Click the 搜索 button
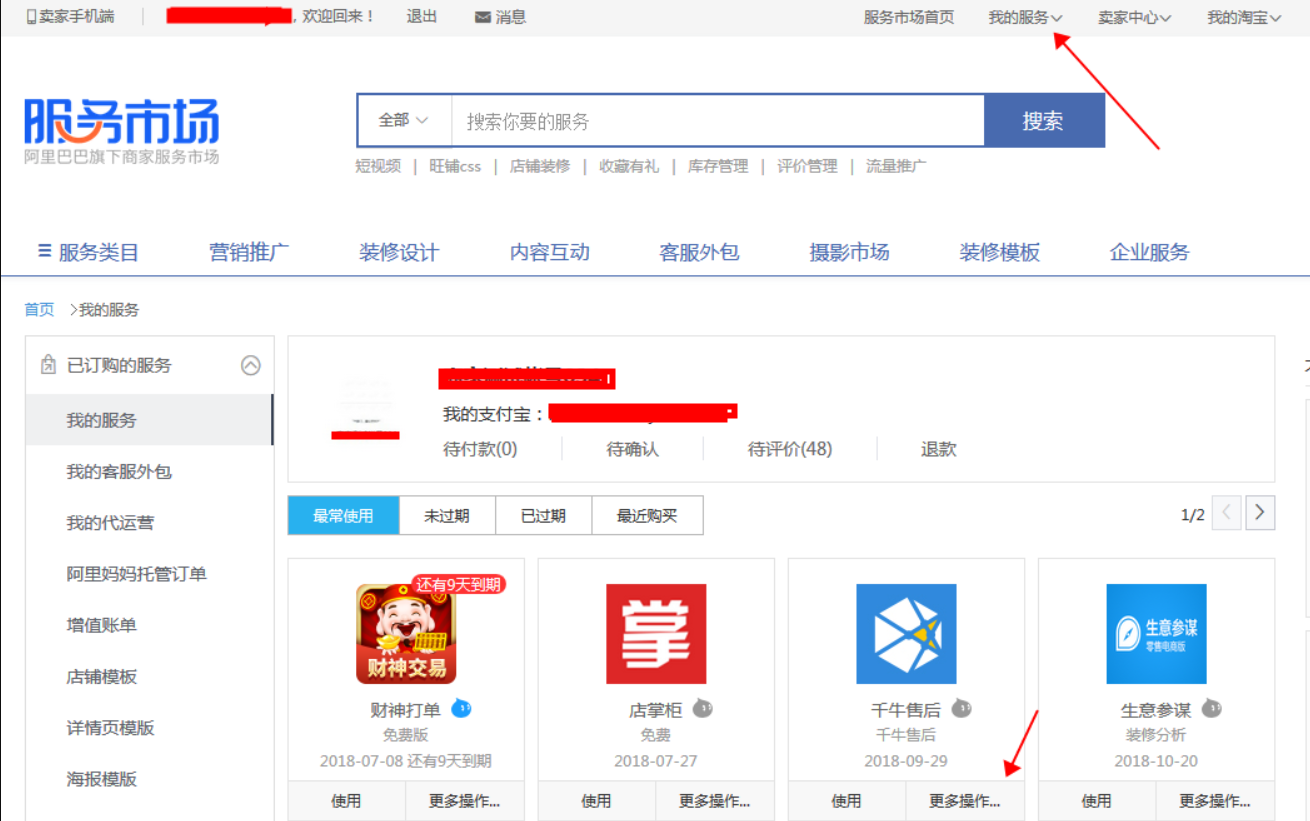Viewport: 1310px width, 821px height. tap(1044, 121)
